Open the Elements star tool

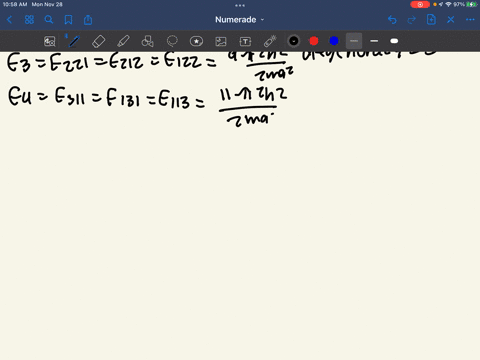point(196,41)
